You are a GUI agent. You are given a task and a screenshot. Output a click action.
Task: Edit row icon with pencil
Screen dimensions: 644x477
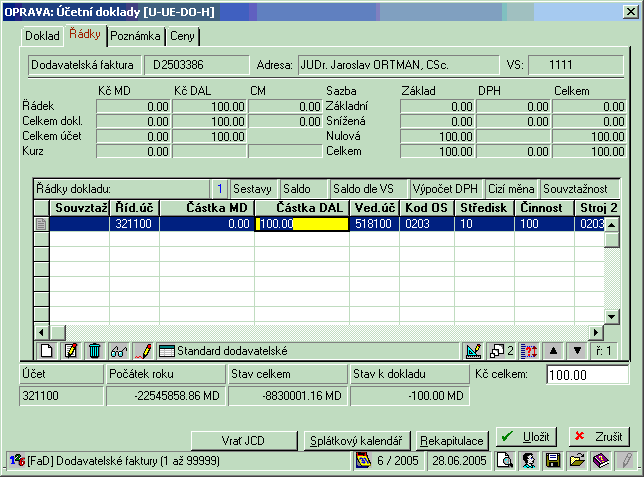pyautogui.click(x=70, y=351)
